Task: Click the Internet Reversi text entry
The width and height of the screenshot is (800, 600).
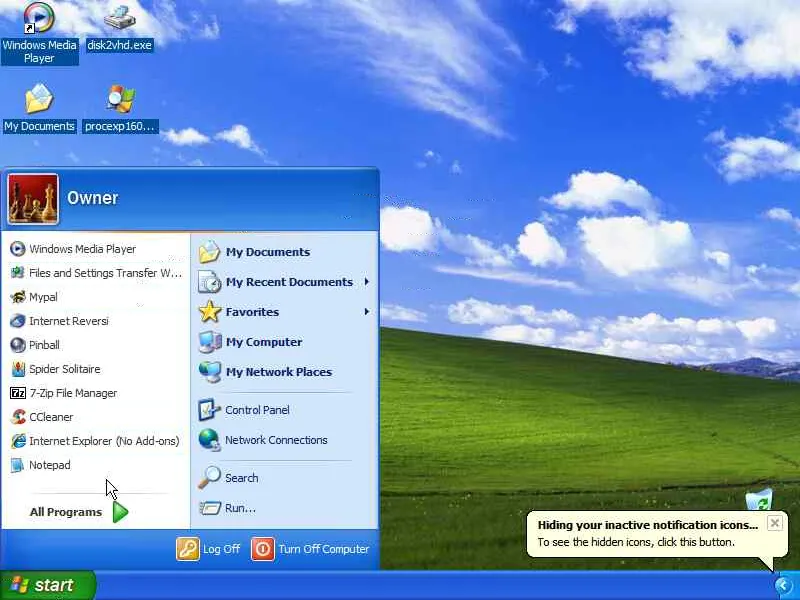Action: (69, 321)
